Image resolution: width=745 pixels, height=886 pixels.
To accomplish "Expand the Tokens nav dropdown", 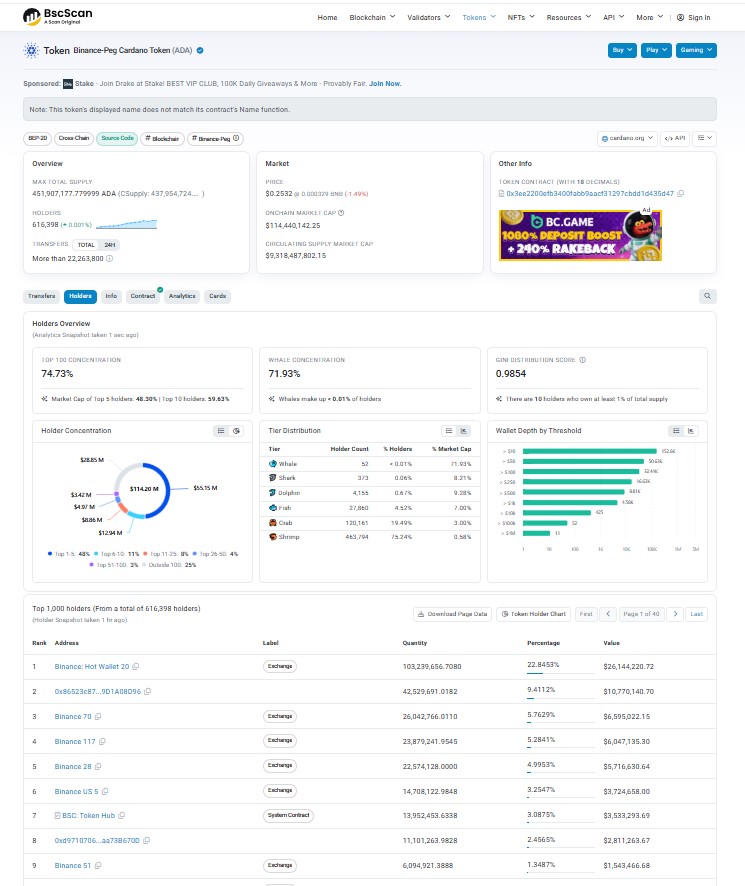I will click(x=479, y=18).
